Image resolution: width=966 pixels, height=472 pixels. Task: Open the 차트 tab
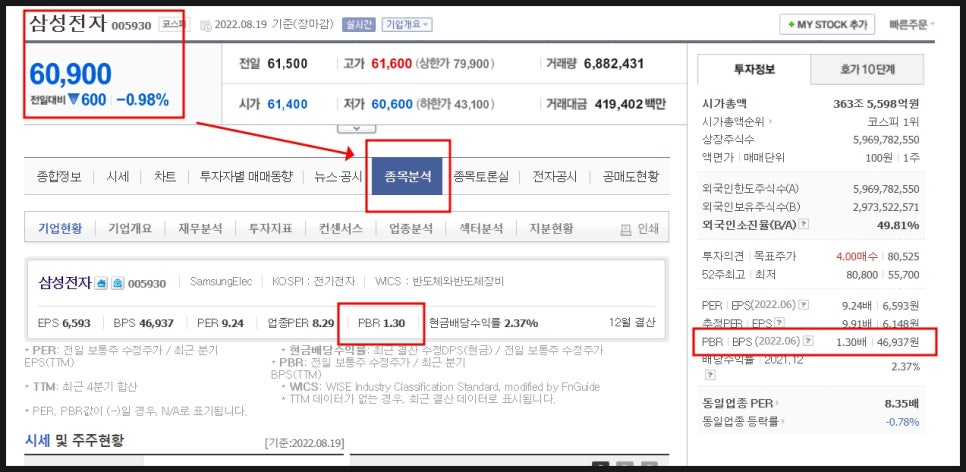(x=165, y=177)
